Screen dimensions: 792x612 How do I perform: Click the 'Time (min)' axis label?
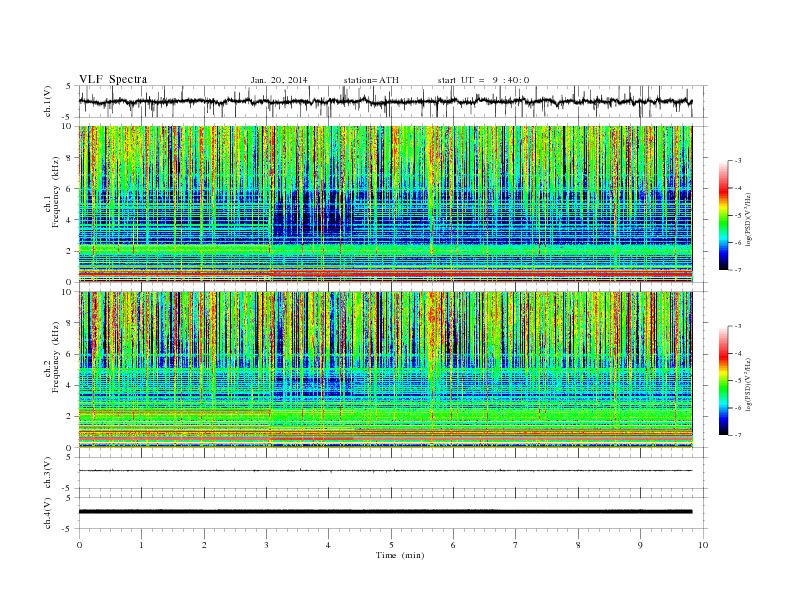(x=400, y=555)
